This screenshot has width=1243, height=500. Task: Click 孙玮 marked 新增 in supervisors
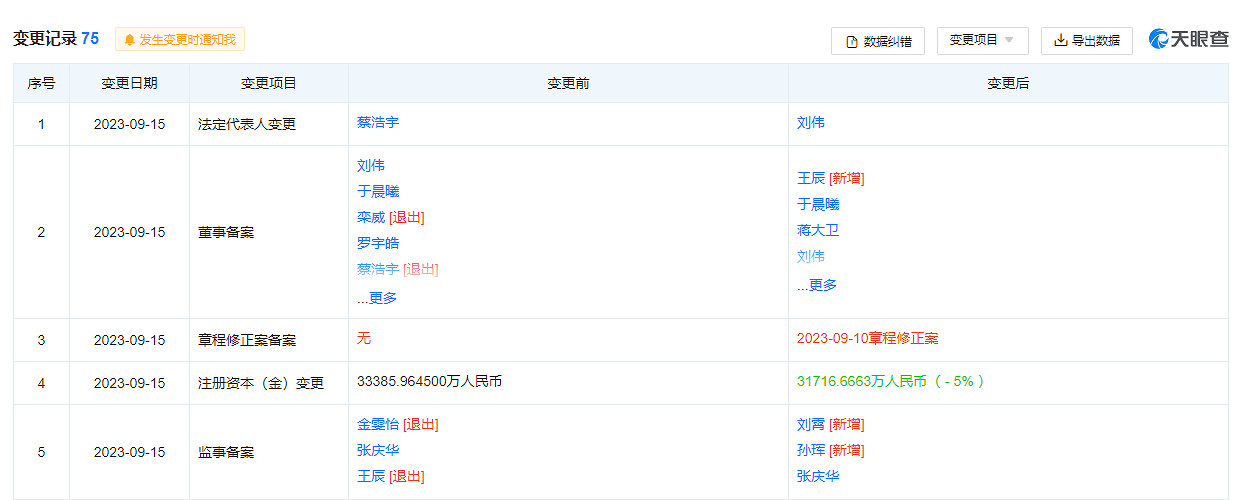(811, 450)
